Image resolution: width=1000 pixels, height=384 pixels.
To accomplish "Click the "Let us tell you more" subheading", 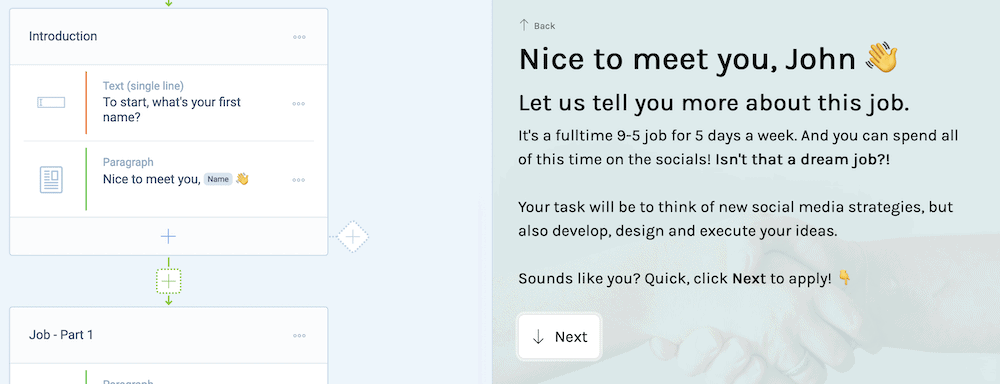I will pyautogui.click(x=714, y=103).
